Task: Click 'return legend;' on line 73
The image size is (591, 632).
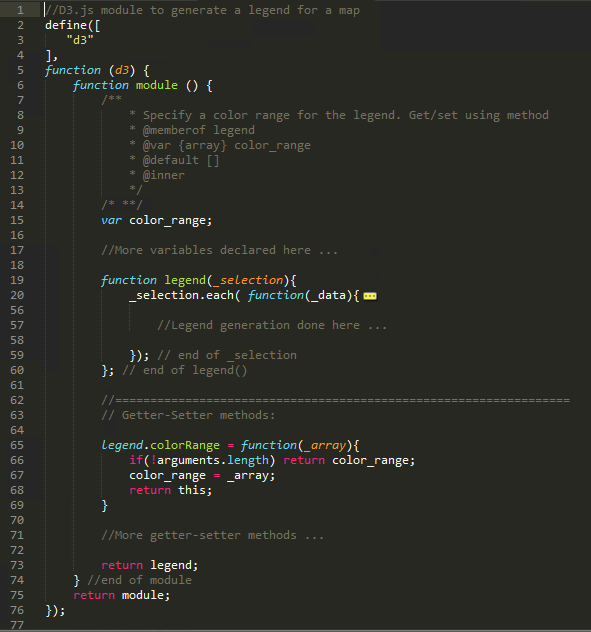Action: click(x=150, y=565)
